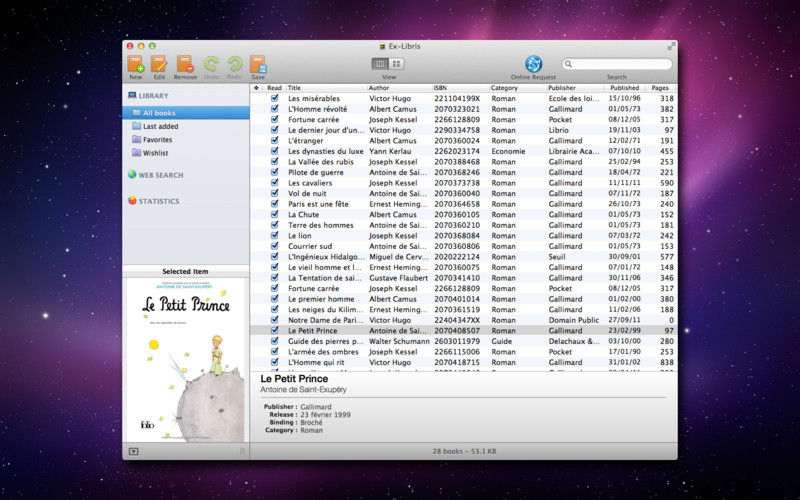Uncheck Read for Vol de nuit
This screenshot has width=800, height=500.
coord(274,193)
